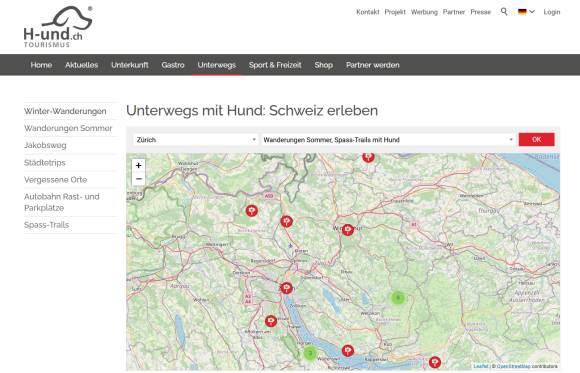The height and width of the screenshot is (373, 580).
Task: Open Städtetrips in sidebar
Action: point(45,162)
